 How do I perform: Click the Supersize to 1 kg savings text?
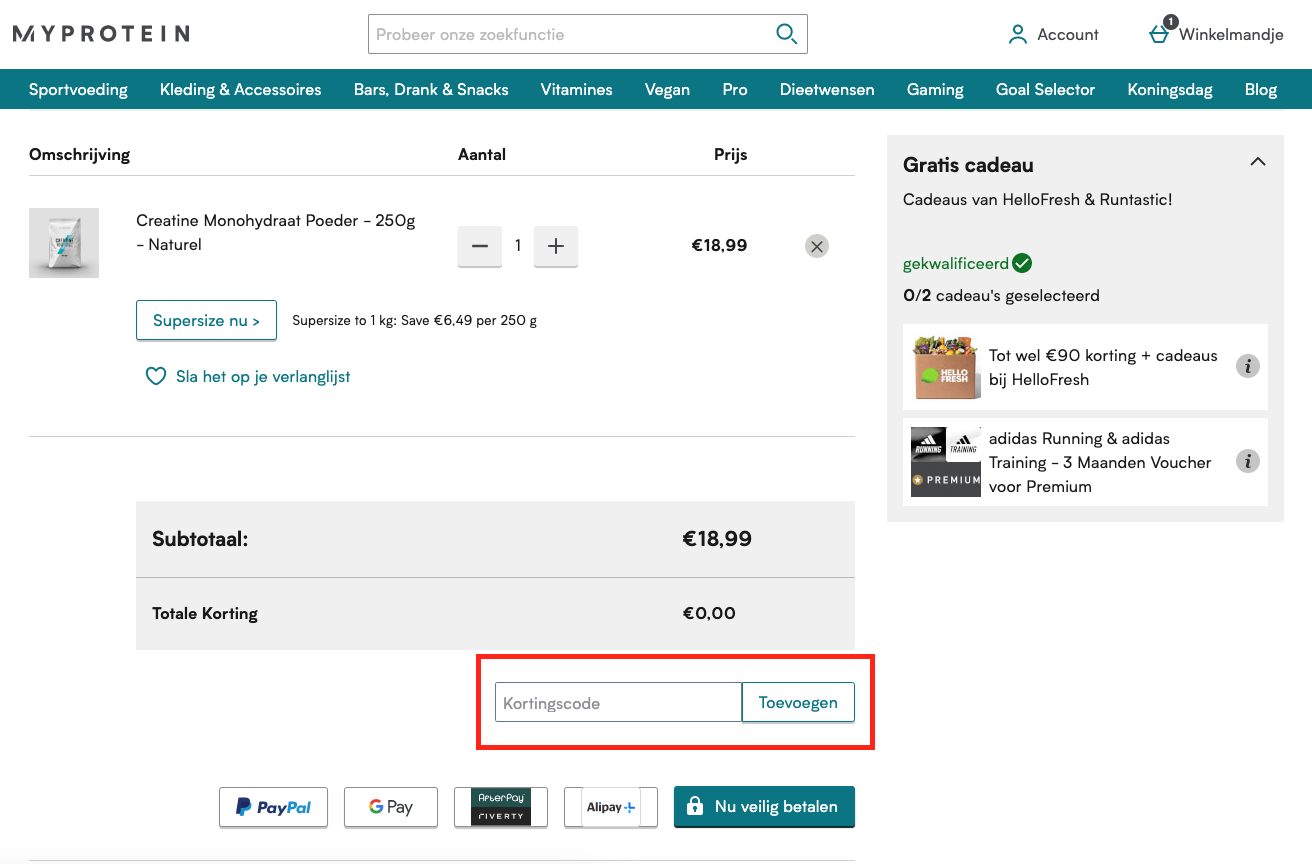(414, 321)
